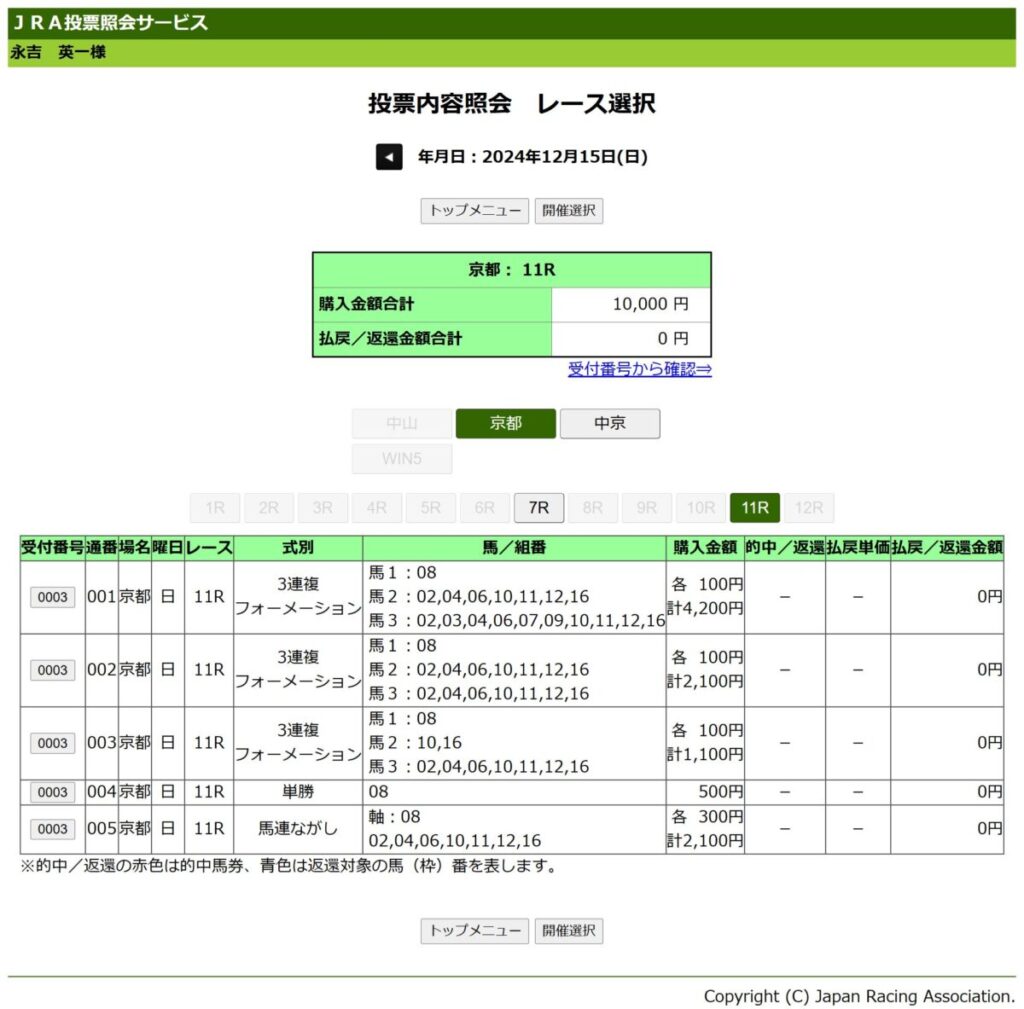The width and height of the screenshot is (1024, 1009).
Task: Click the 購入金額 column header
Action: click(x=705, y=547)
